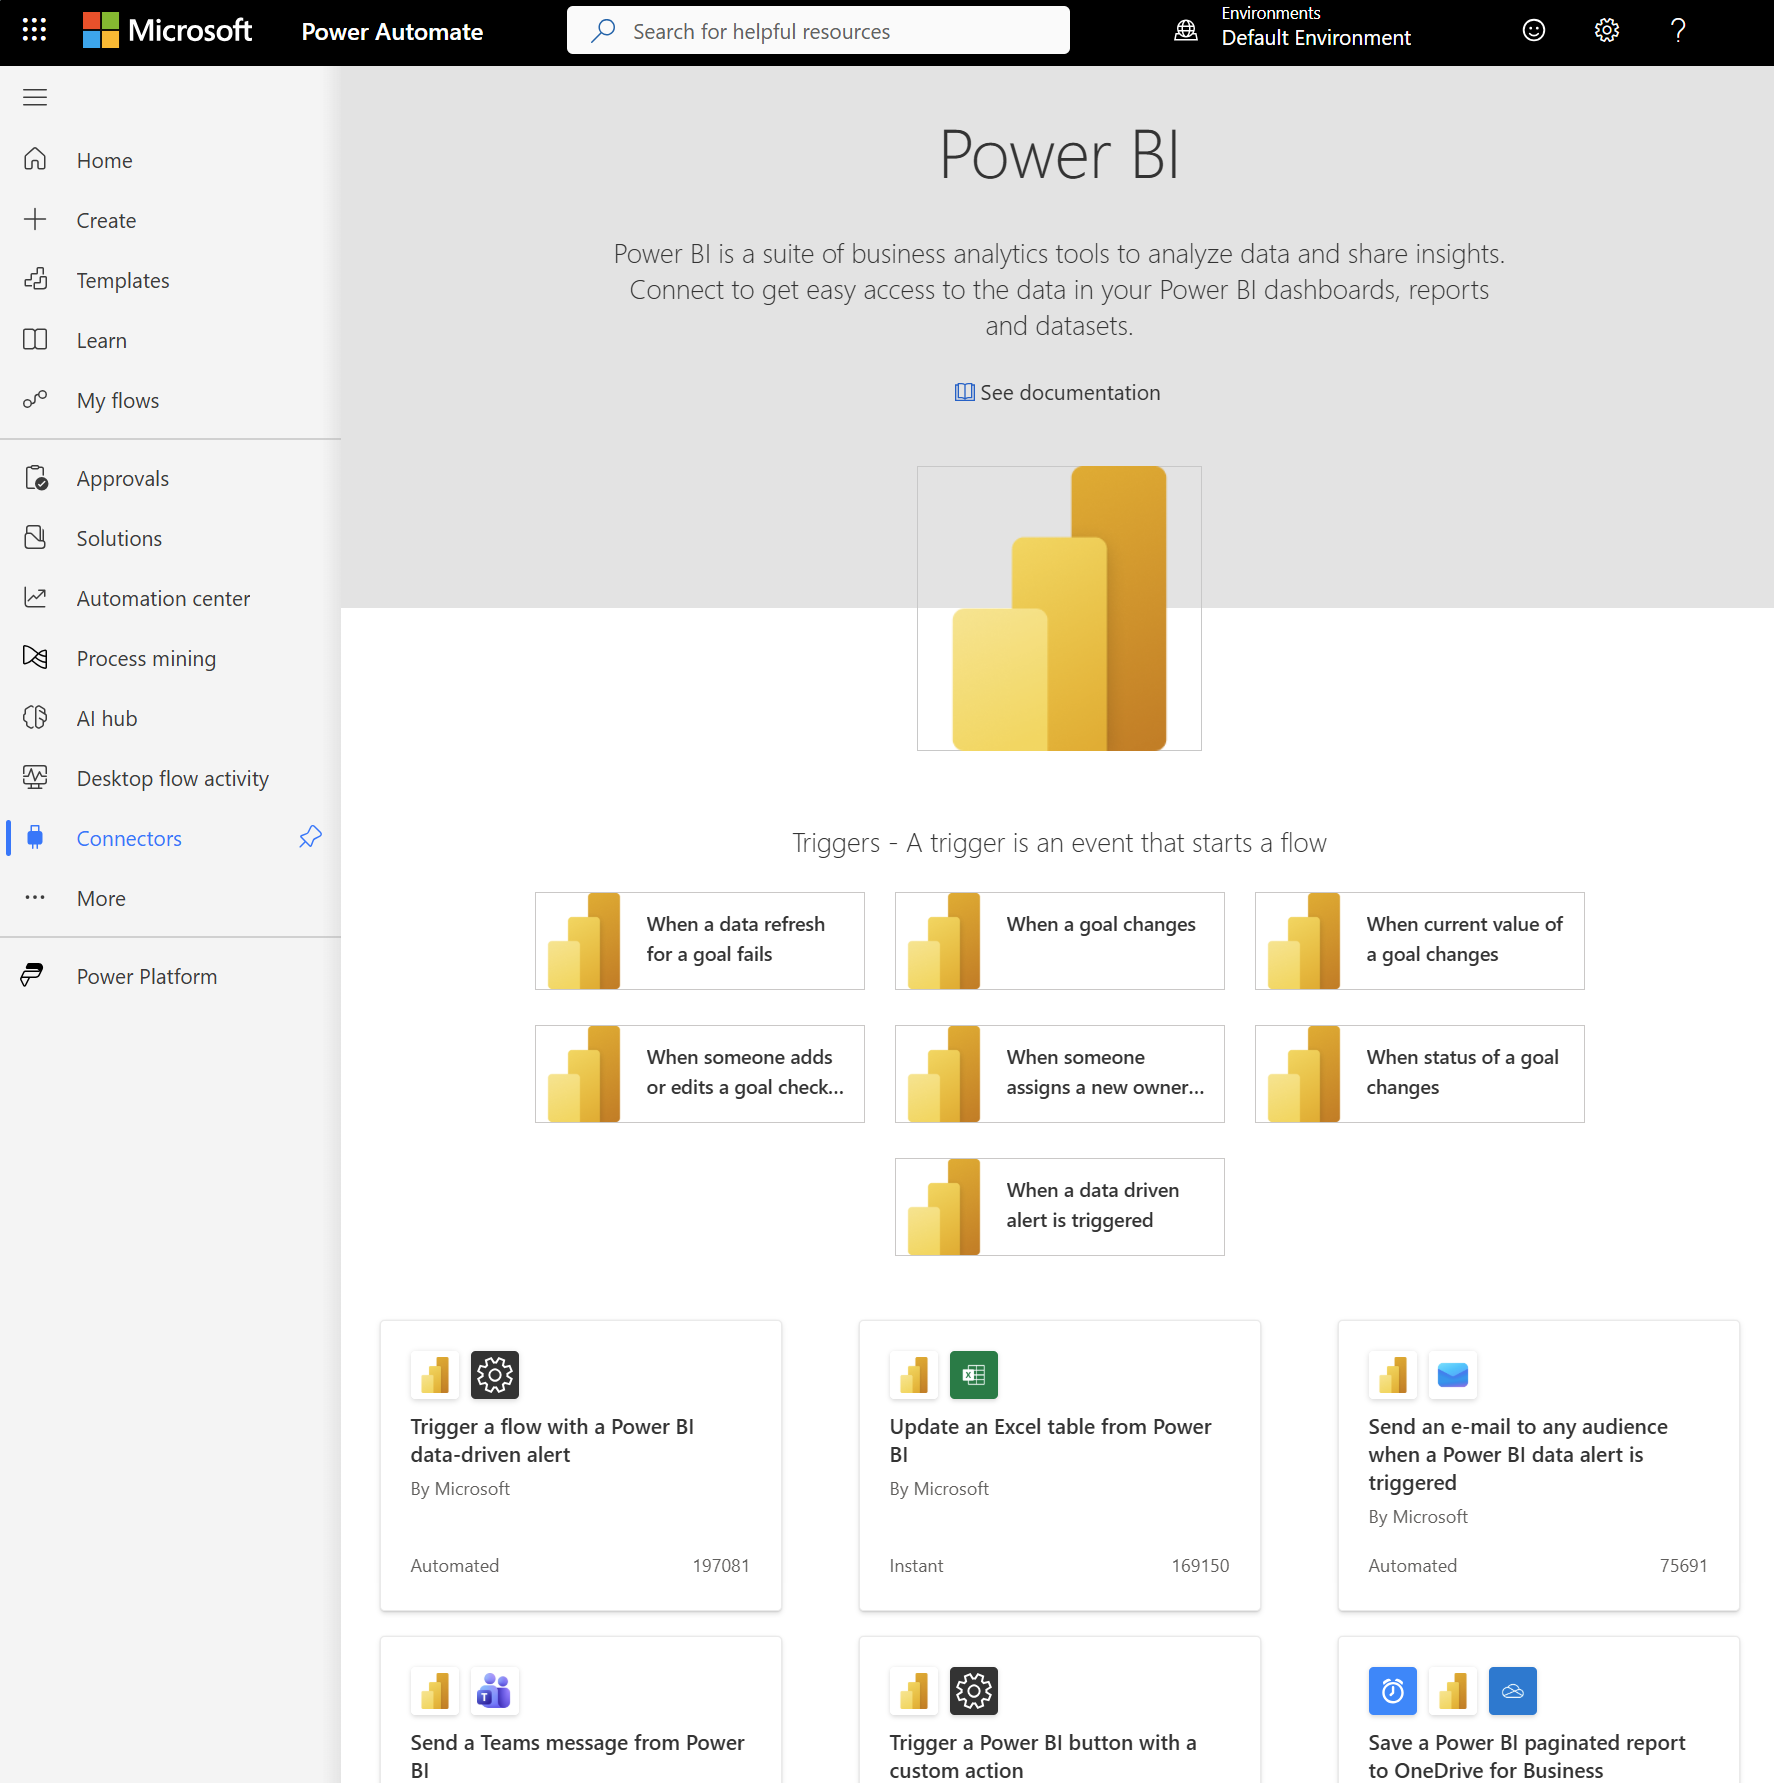1774x1783 pixels.
Task: Open Process mining from the sidebar
Action: click(146, 658)
